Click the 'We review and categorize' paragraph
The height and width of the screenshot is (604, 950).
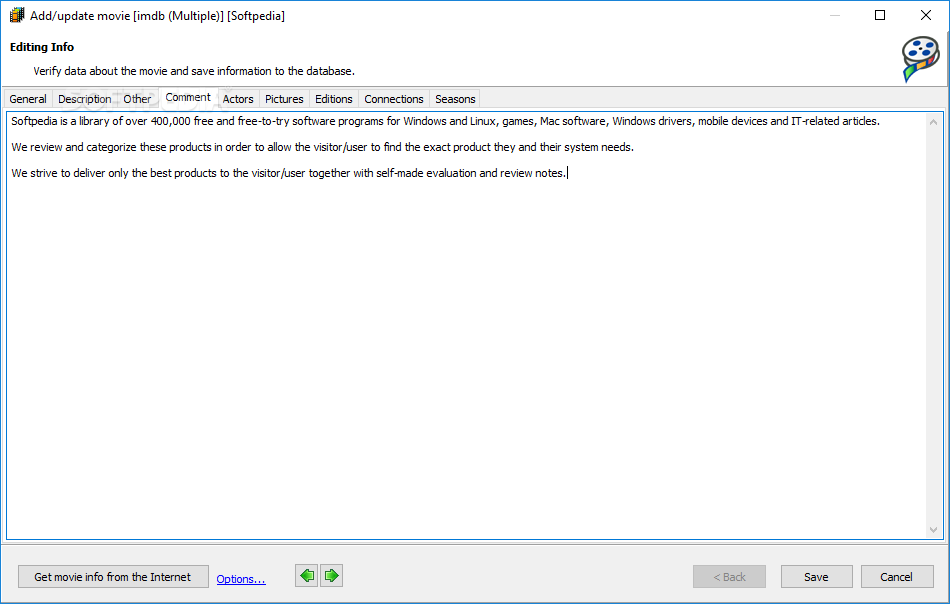pos(322,147)
